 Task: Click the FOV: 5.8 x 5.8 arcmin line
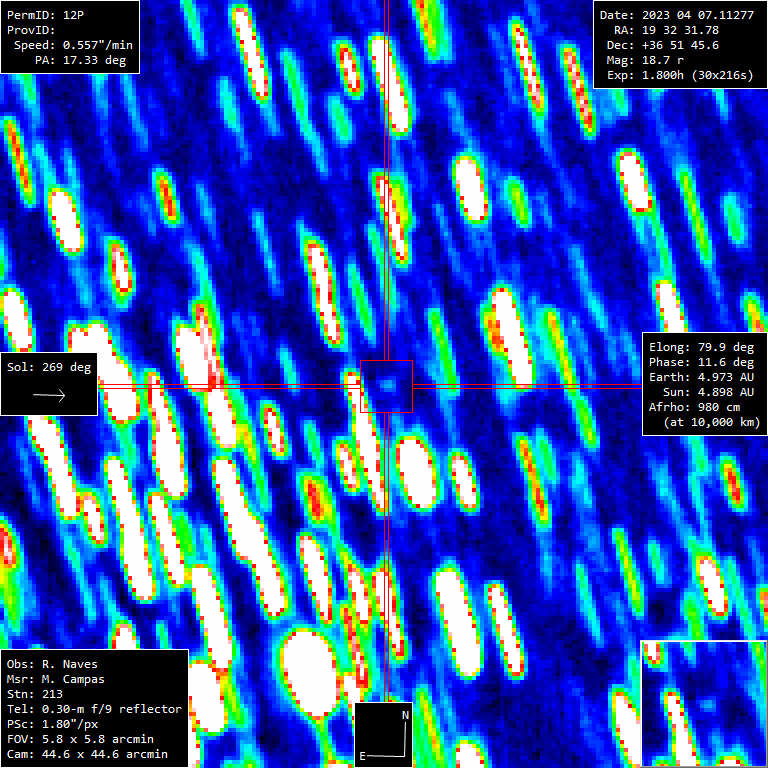[80, 739]
